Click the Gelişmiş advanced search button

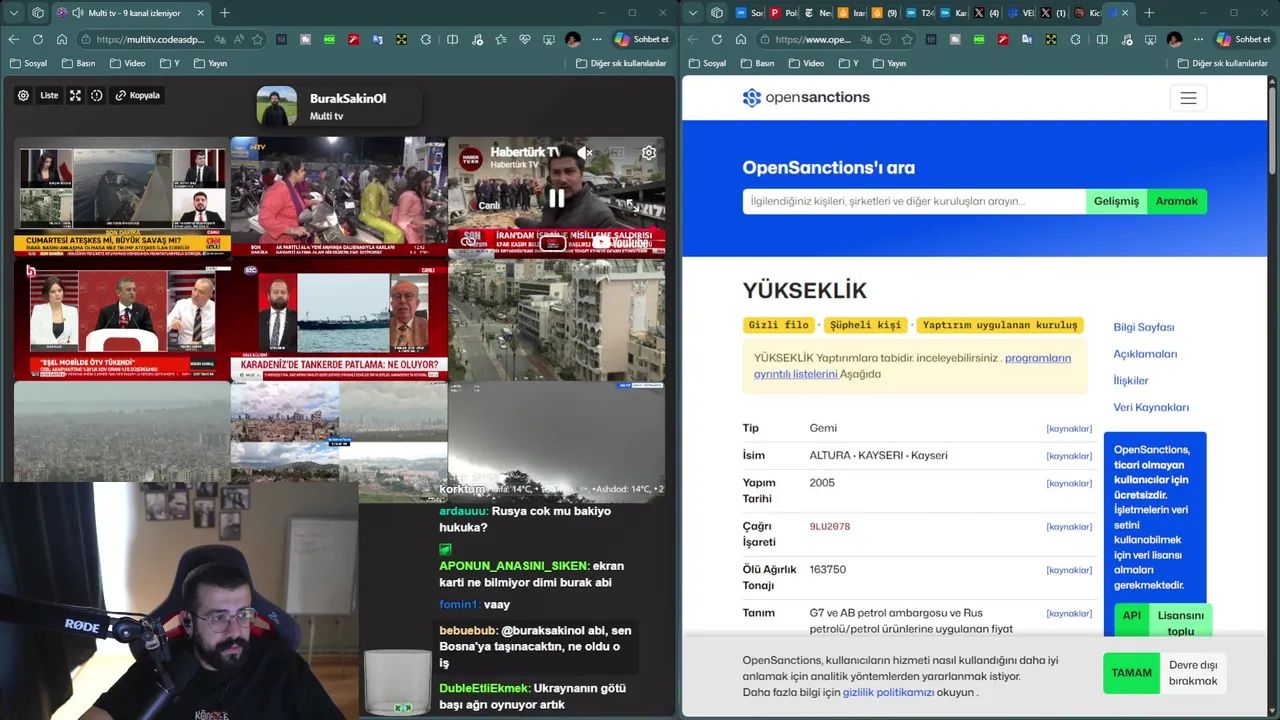tap(1116, 201)
